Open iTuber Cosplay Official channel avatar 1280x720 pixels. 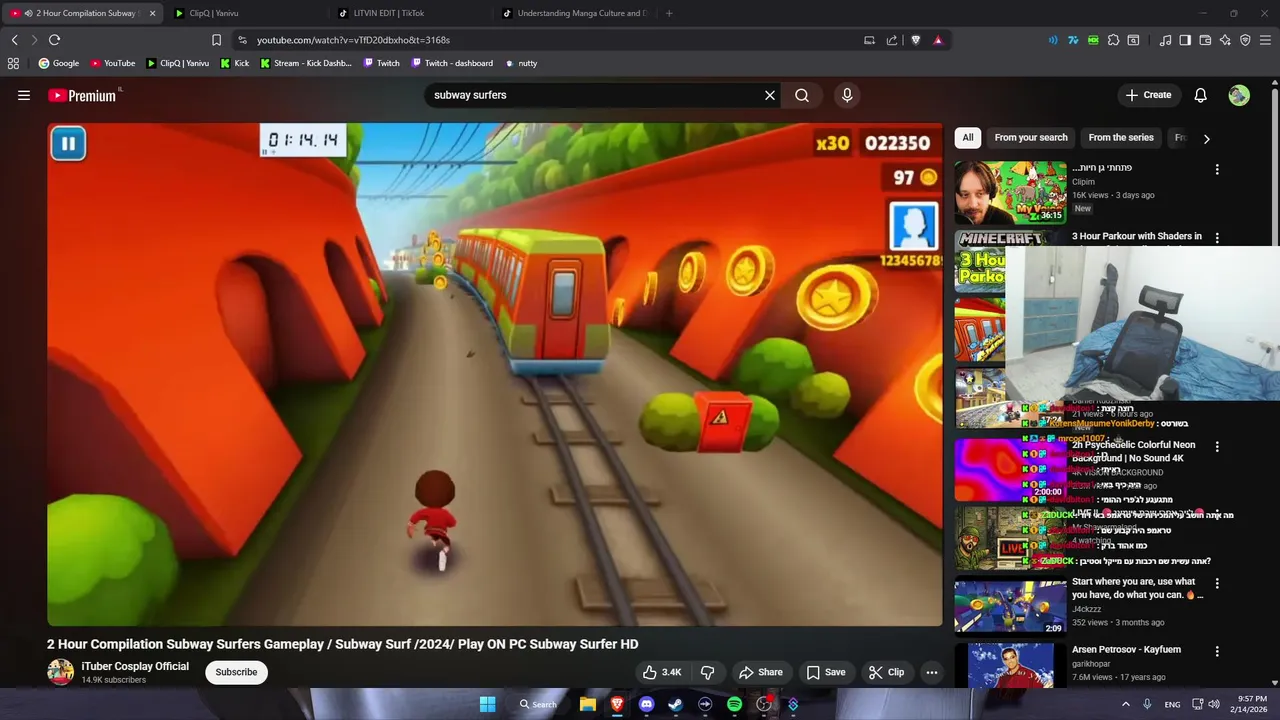(61, 672)
